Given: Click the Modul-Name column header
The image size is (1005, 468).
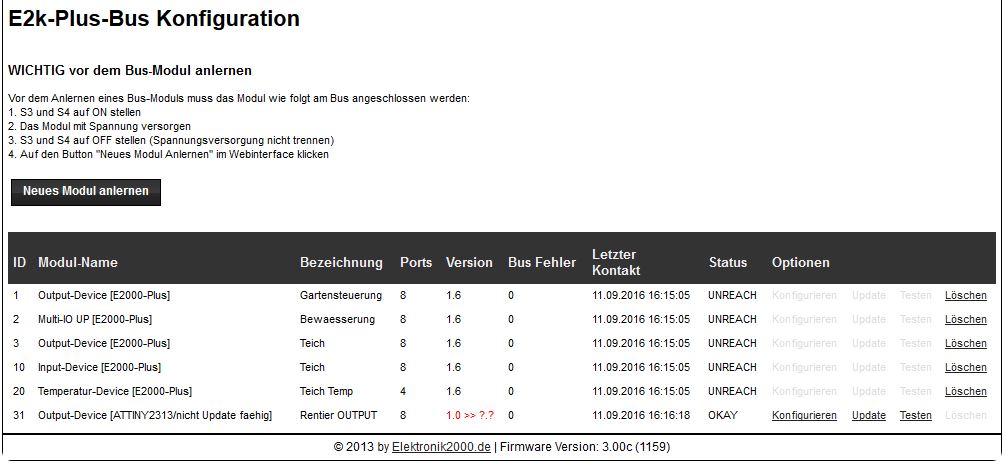Looking at the screenshot, I should click(78, 262).
